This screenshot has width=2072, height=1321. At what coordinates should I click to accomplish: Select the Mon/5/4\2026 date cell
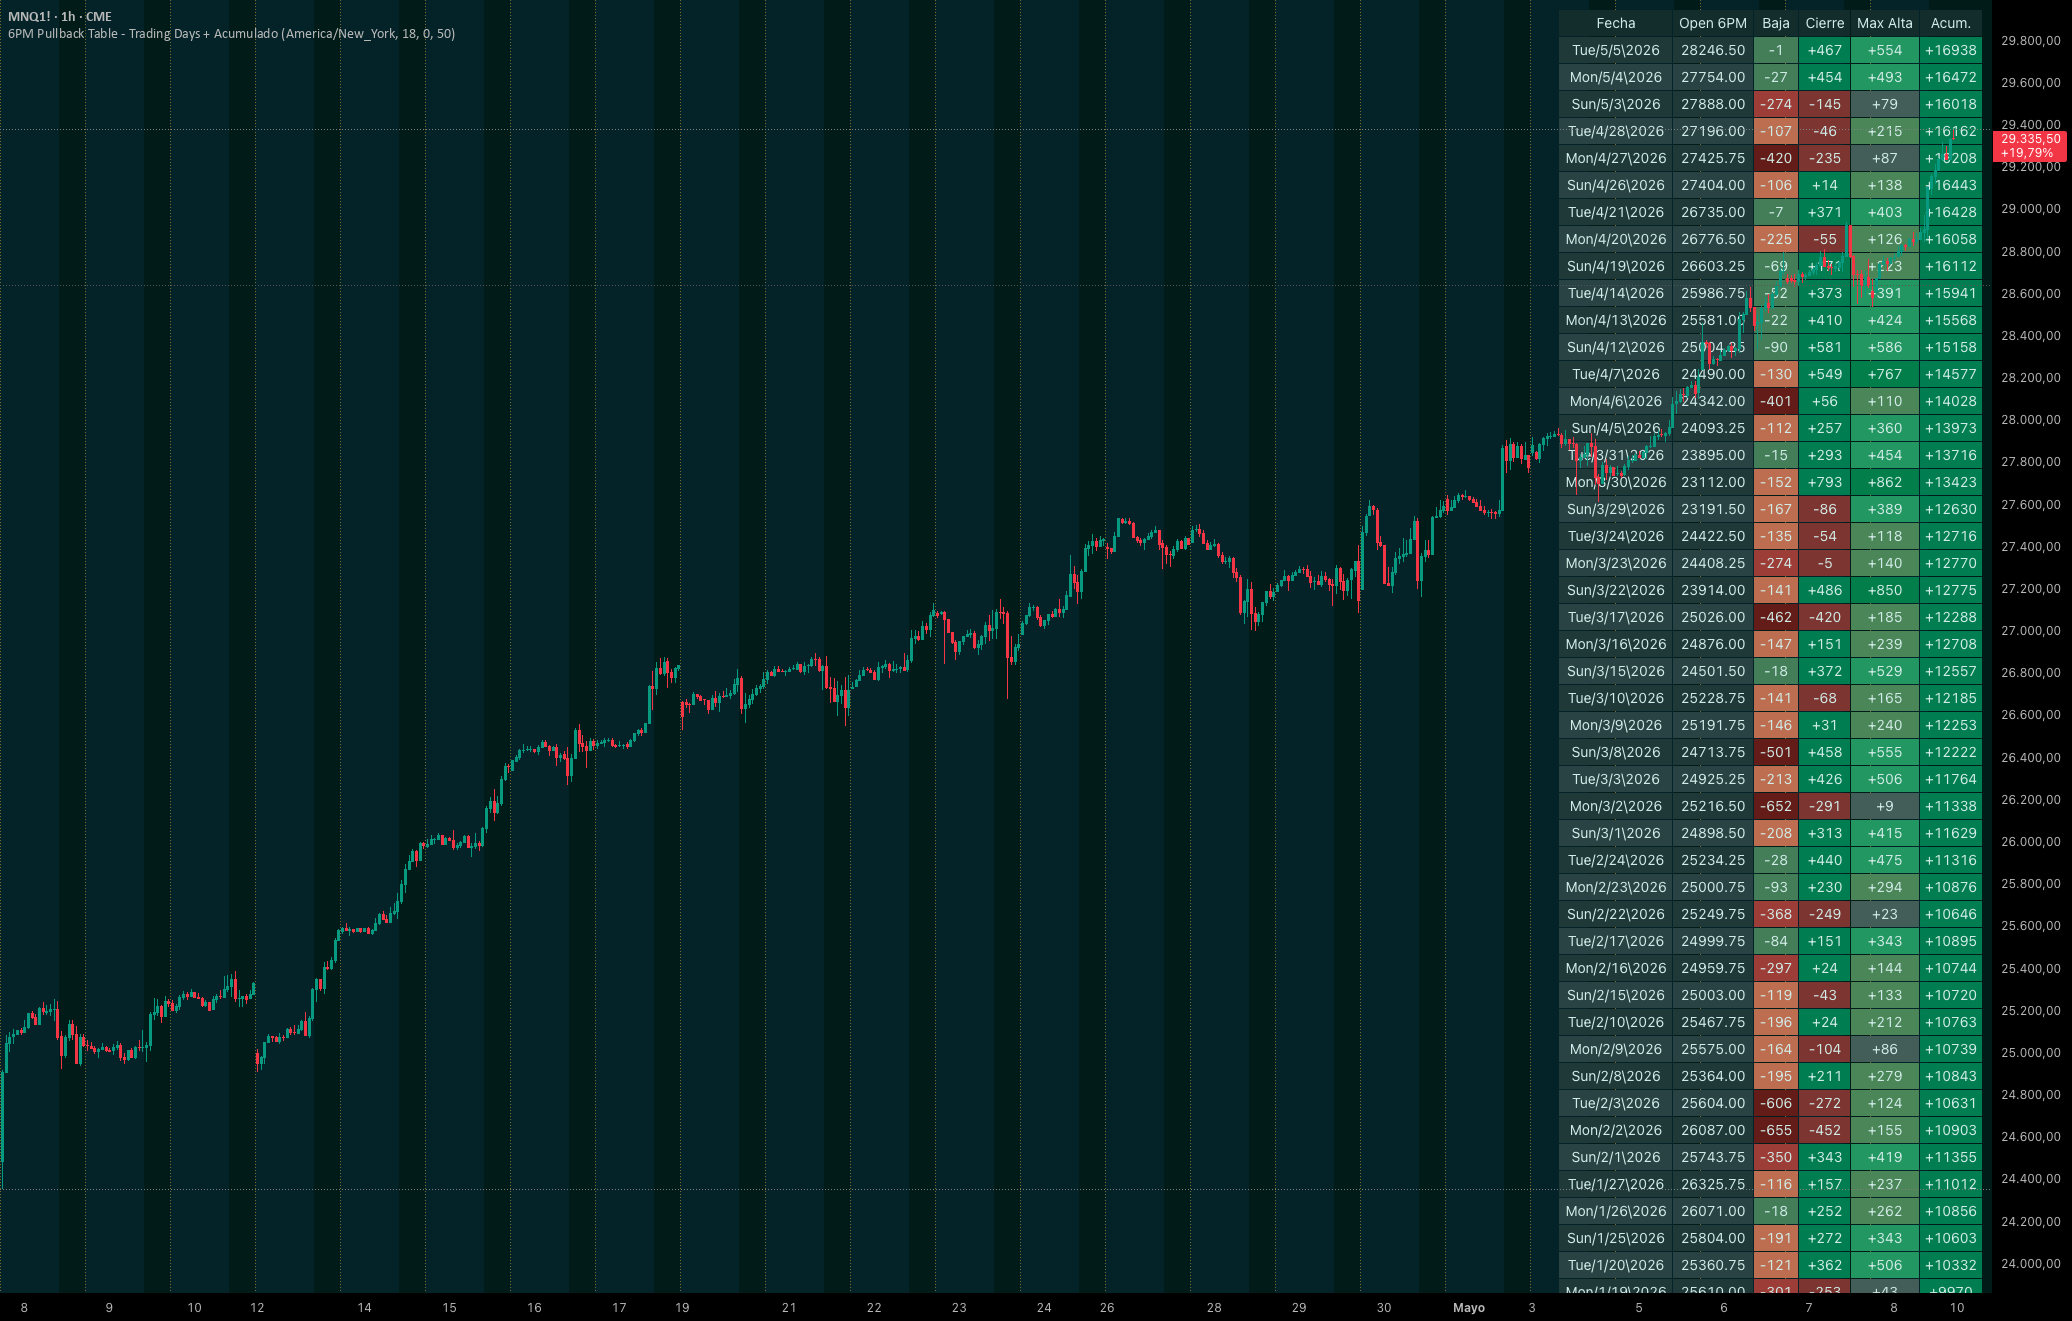1616,77
